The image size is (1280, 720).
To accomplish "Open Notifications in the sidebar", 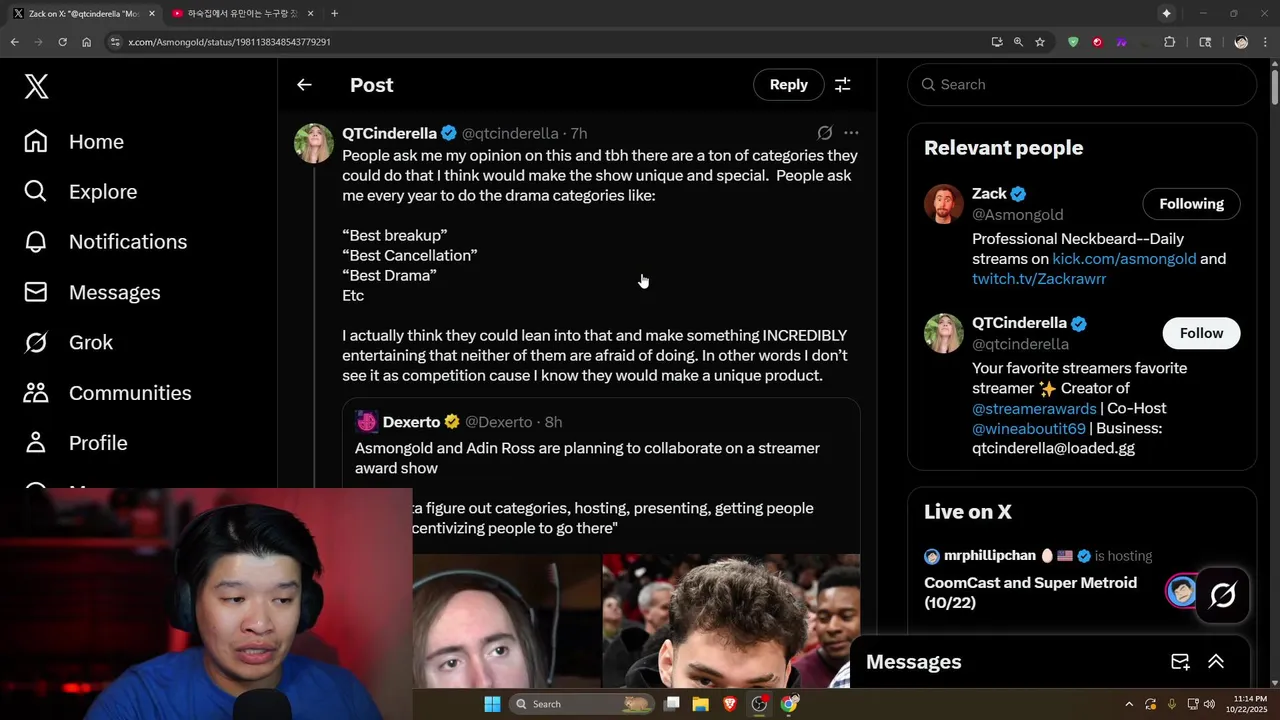I will 105,242.
